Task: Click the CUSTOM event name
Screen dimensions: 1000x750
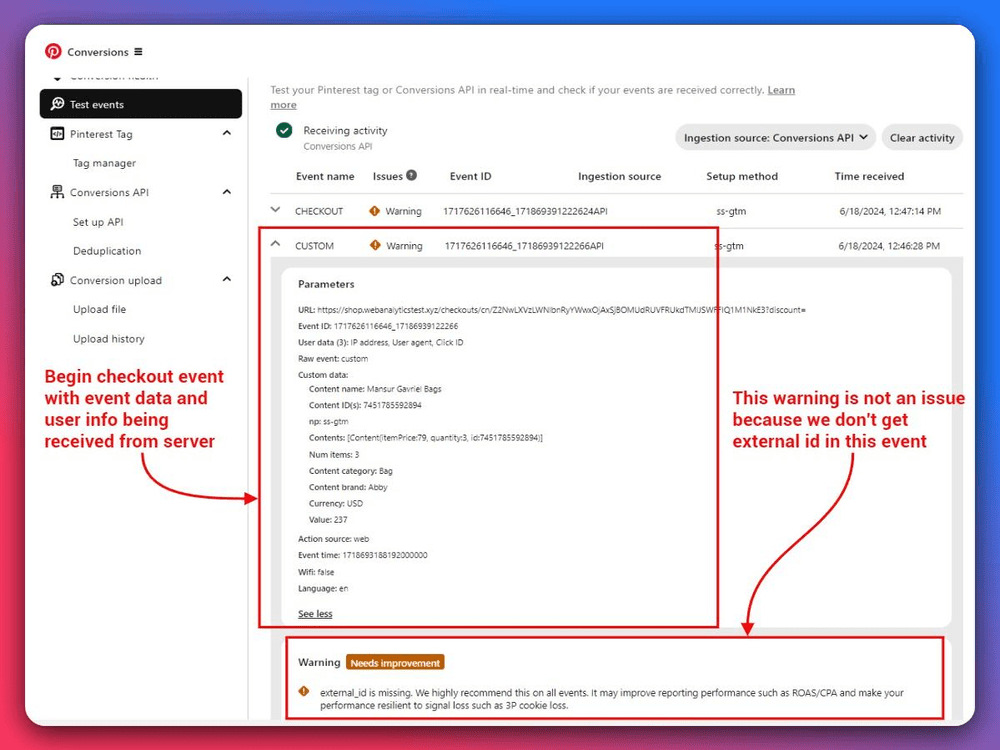Action: 314,246
